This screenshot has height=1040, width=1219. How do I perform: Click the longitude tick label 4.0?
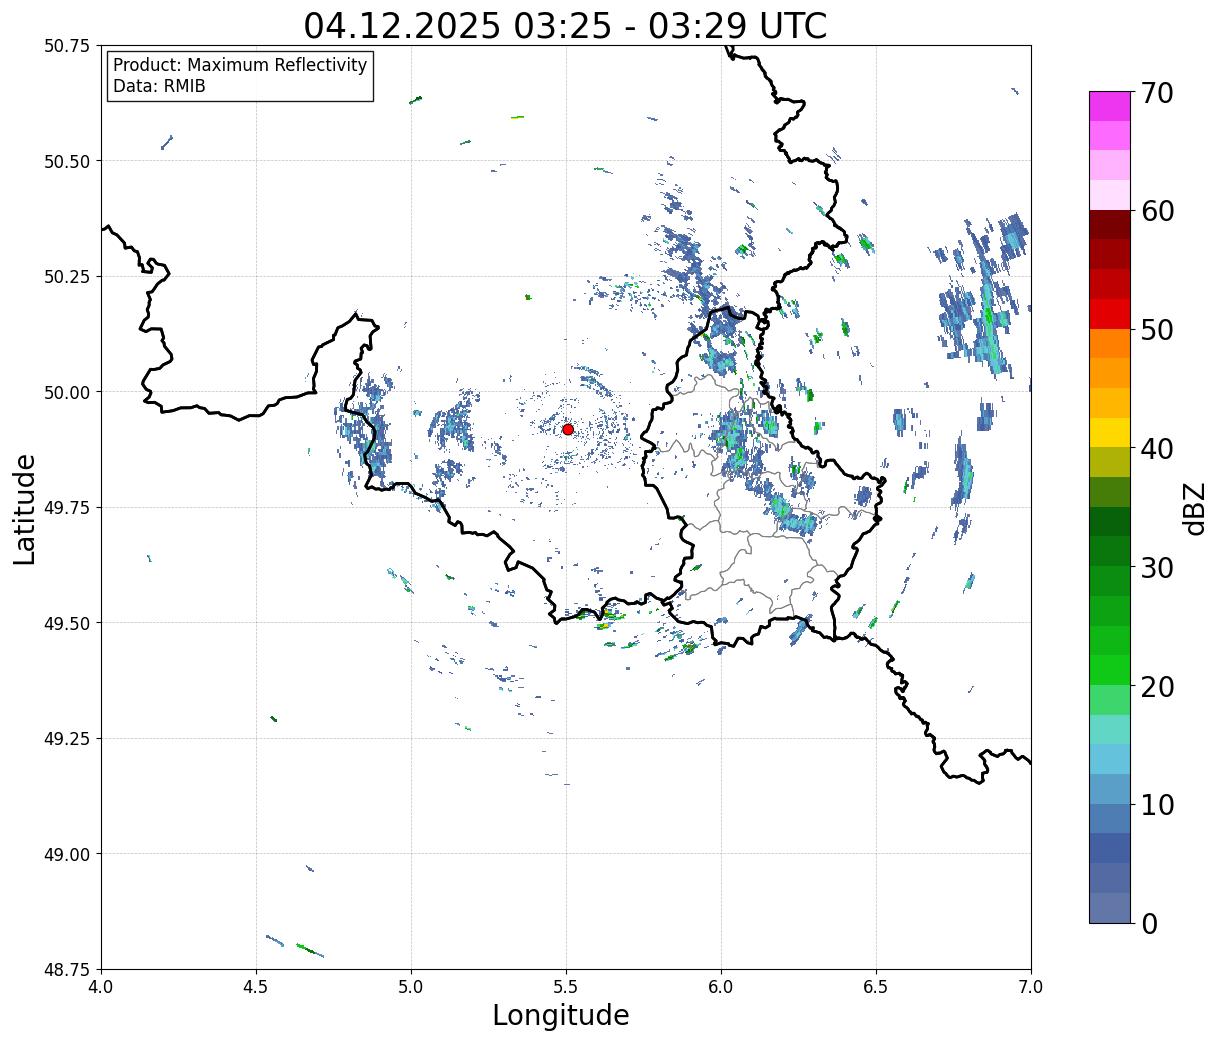[x=101, y=987]
